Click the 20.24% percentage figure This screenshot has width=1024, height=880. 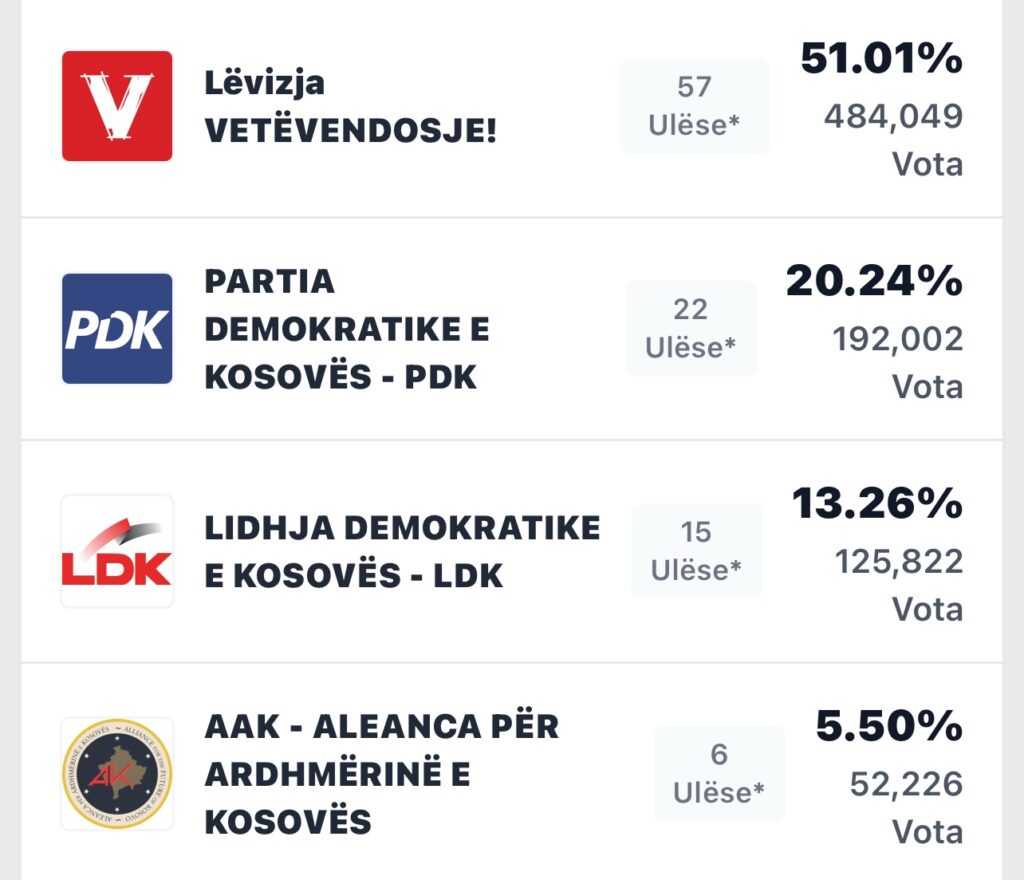[874, 283]
